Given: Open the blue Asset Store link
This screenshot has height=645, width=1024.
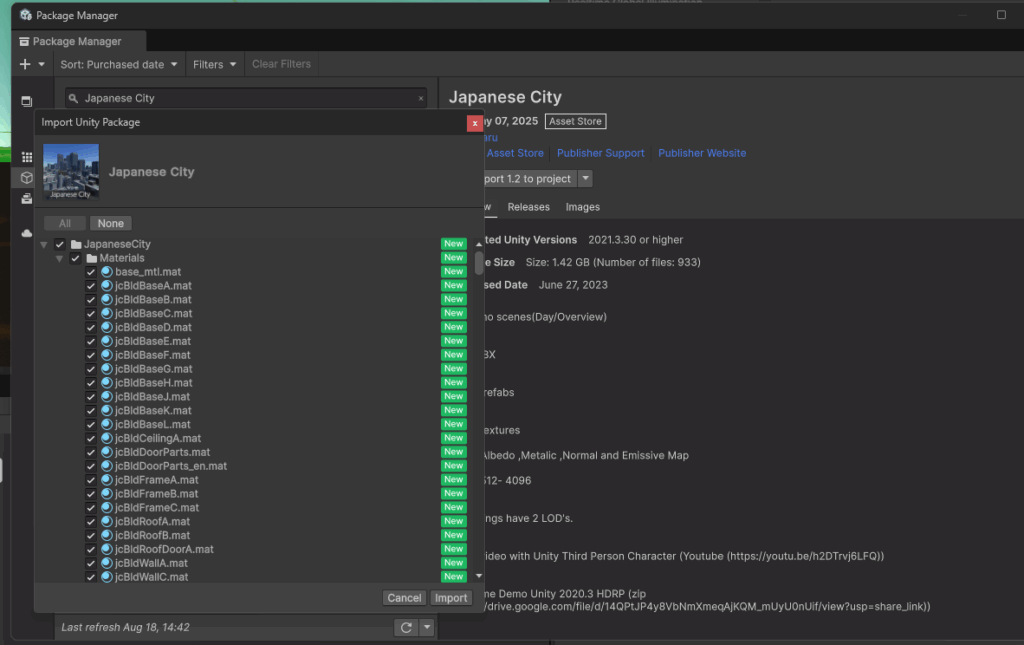Looking at the screenshot, I should [x=515, y=153].
